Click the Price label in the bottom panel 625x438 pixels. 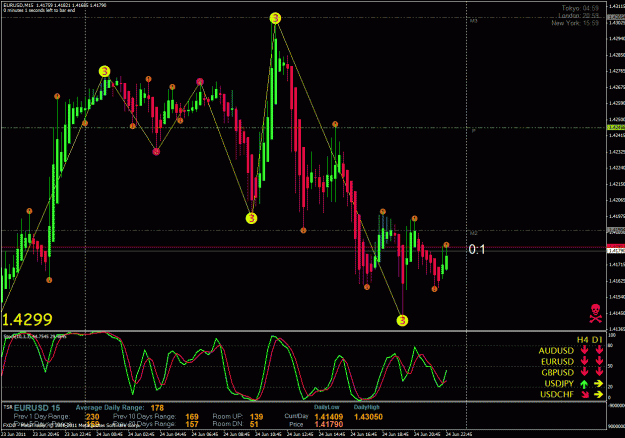click(296, 424)
